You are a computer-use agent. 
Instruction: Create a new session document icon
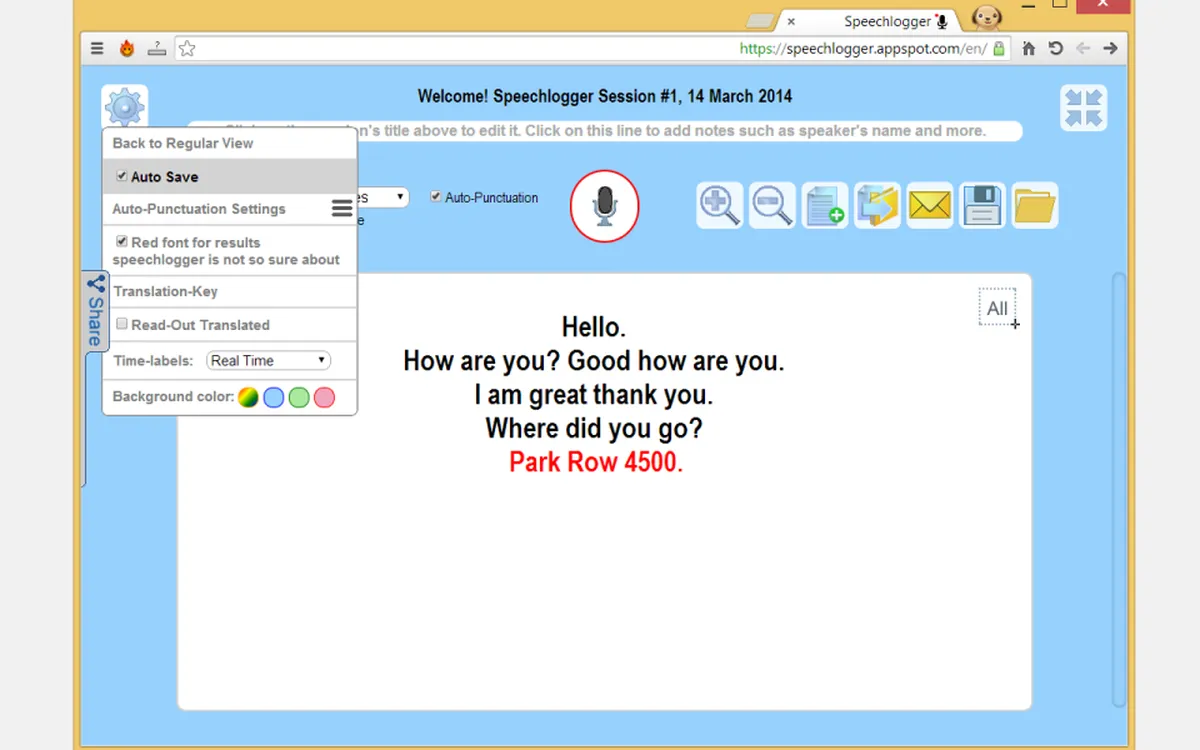(825, 206)
